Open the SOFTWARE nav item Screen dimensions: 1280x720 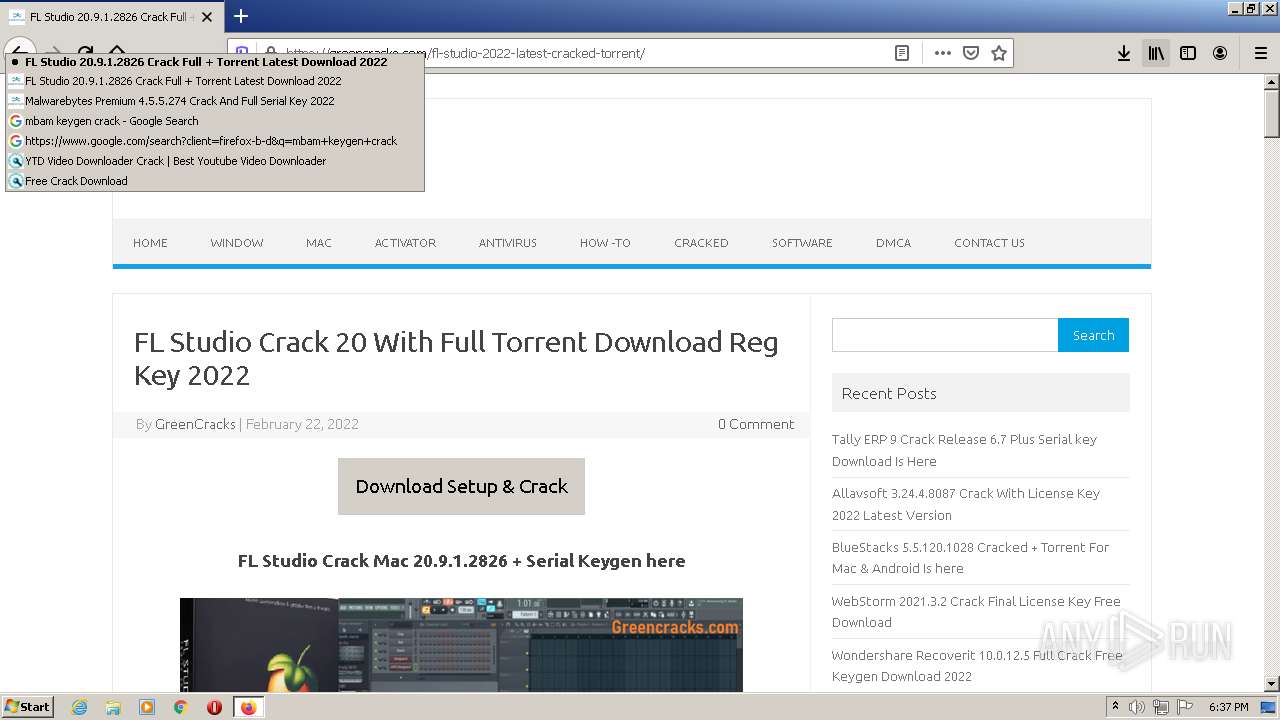coord(802,243)
